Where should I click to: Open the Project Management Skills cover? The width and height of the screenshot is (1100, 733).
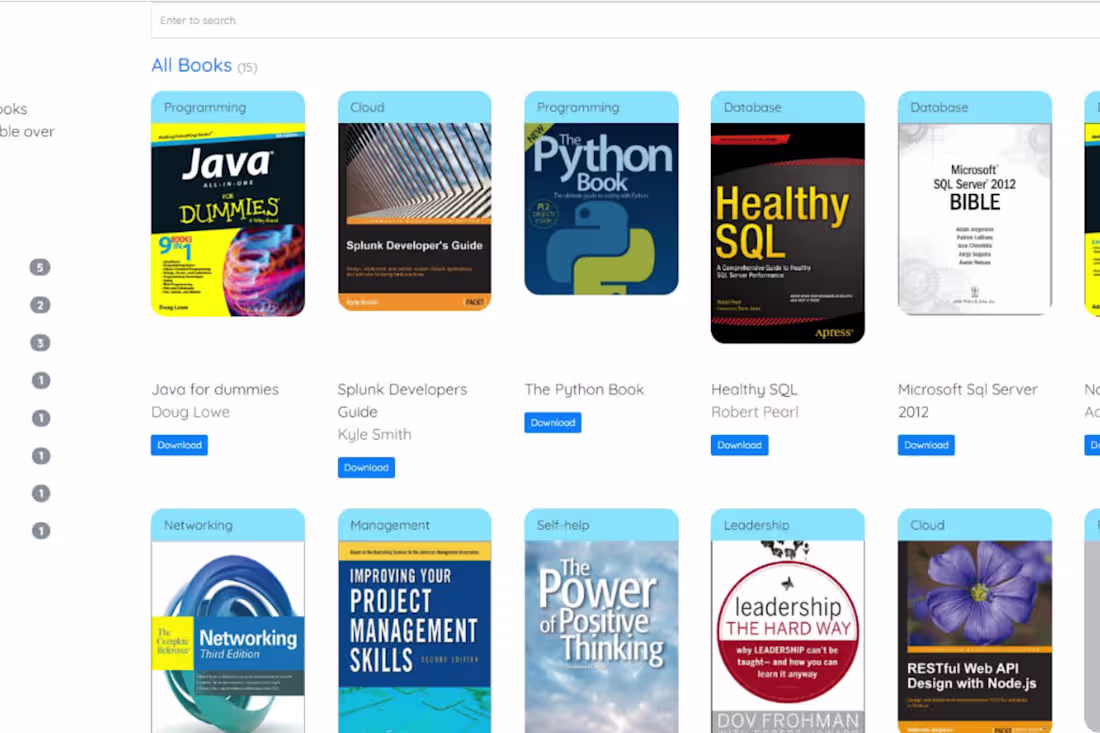[415, 637]
